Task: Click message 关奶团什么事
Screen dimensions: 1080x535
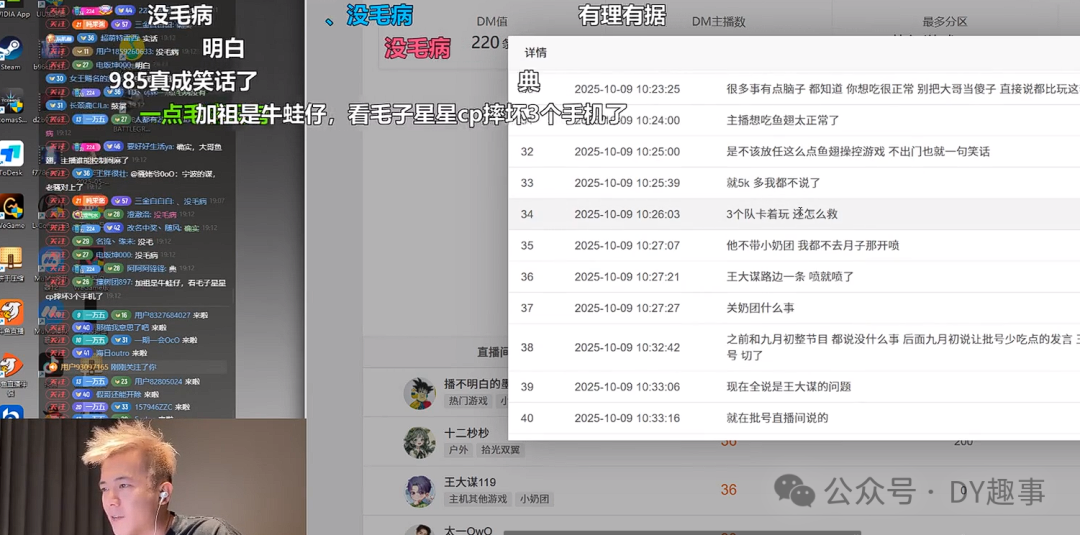Action: pyautogui.click(x=760, y=308)
